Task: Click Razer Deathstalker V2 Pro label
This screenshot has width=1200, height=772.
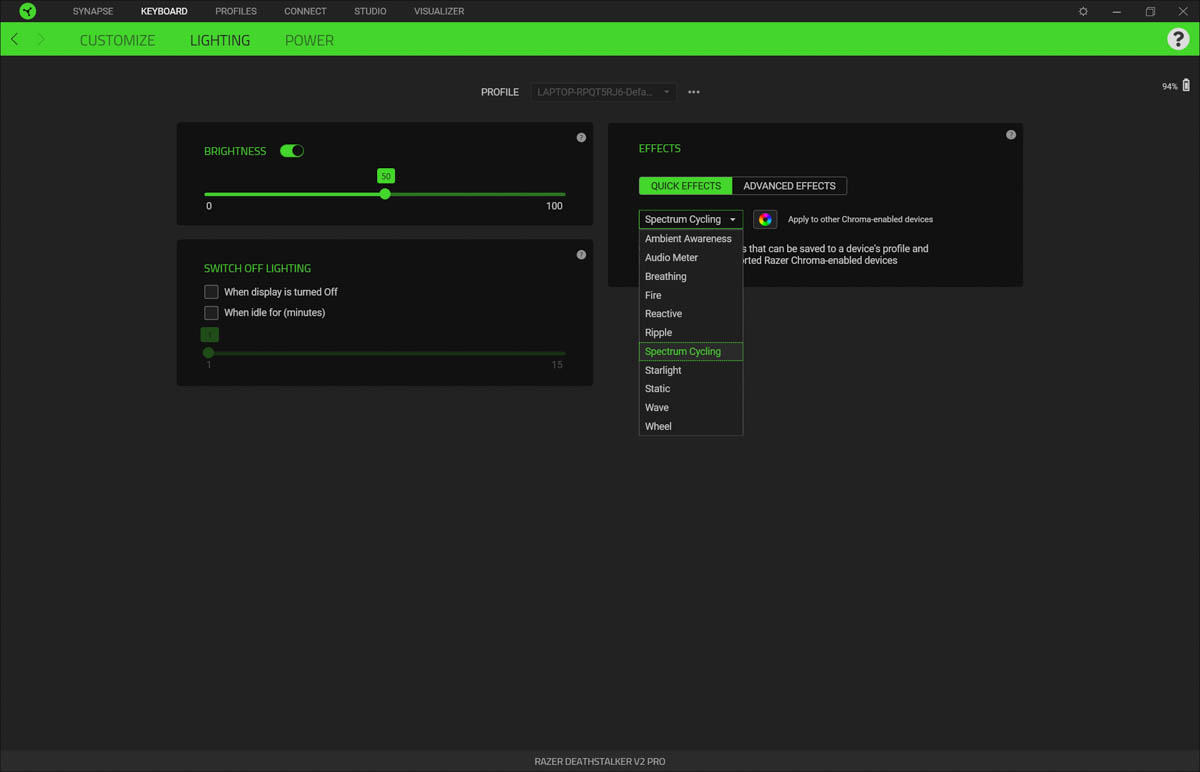Action: tap(600, 762)
